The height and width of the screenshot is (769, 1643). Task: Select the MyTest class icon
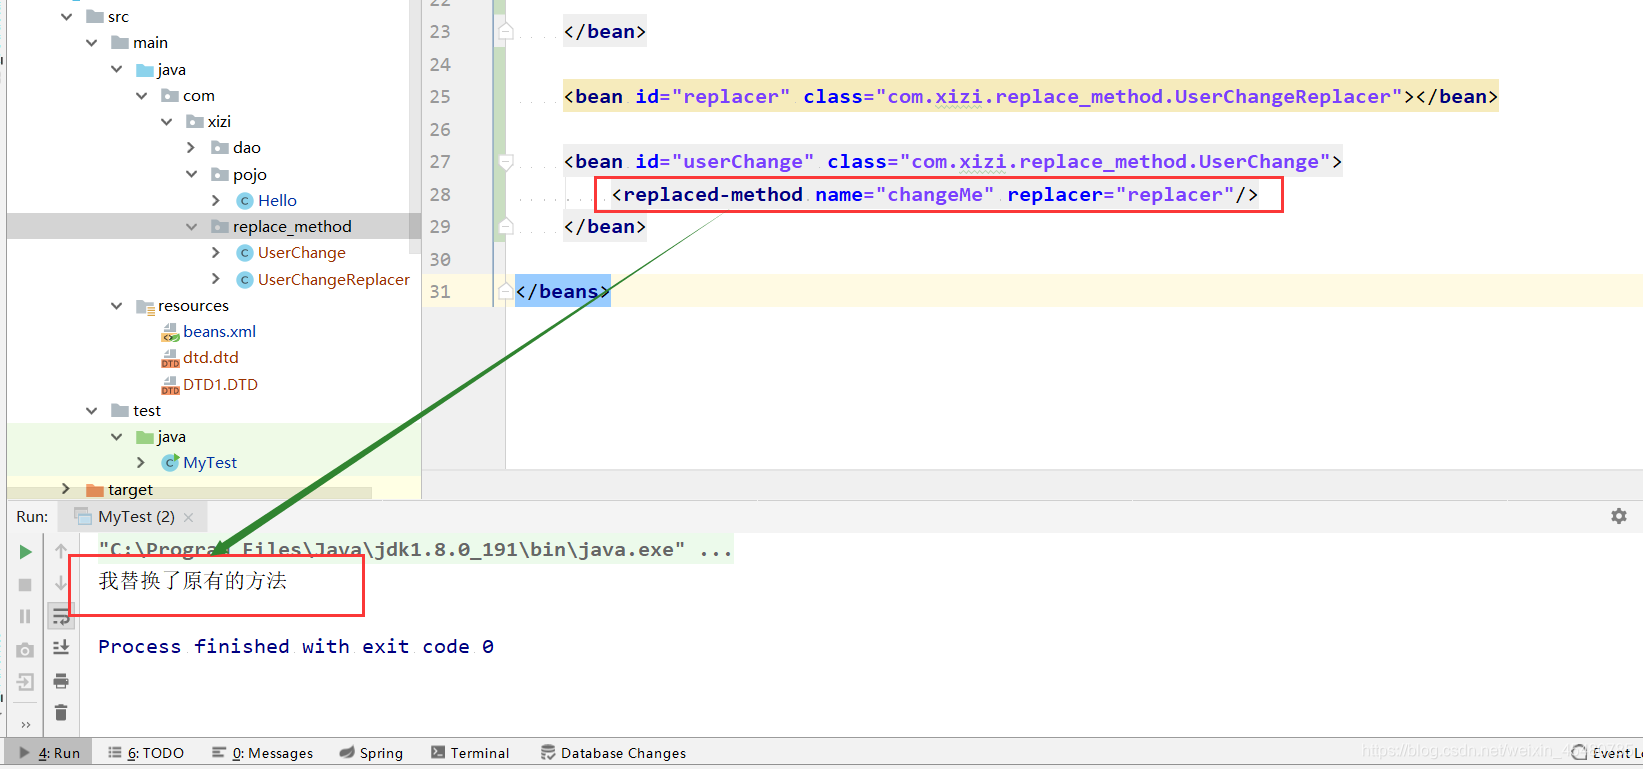[170, 462]
